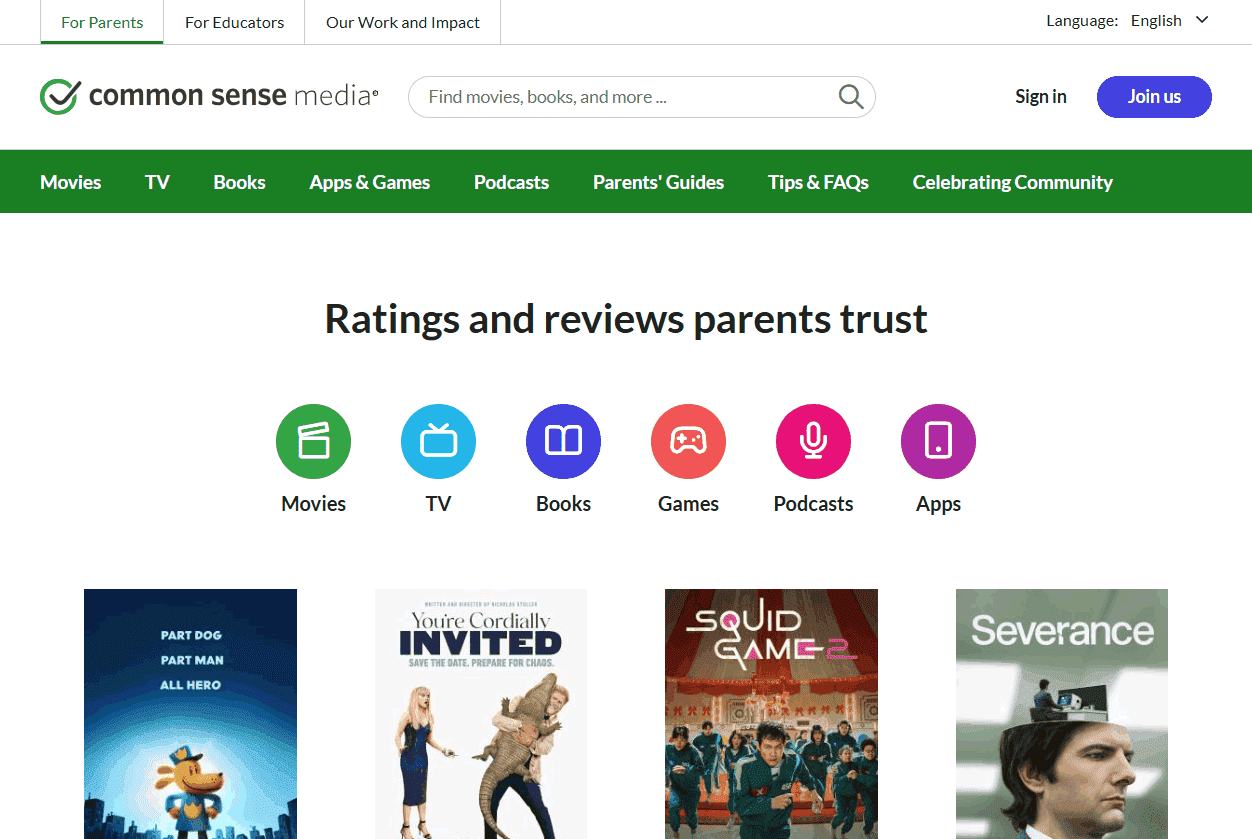Open the blue TV category icon
The height and width of the screenshot is (839, 1252).
(438, 442)
